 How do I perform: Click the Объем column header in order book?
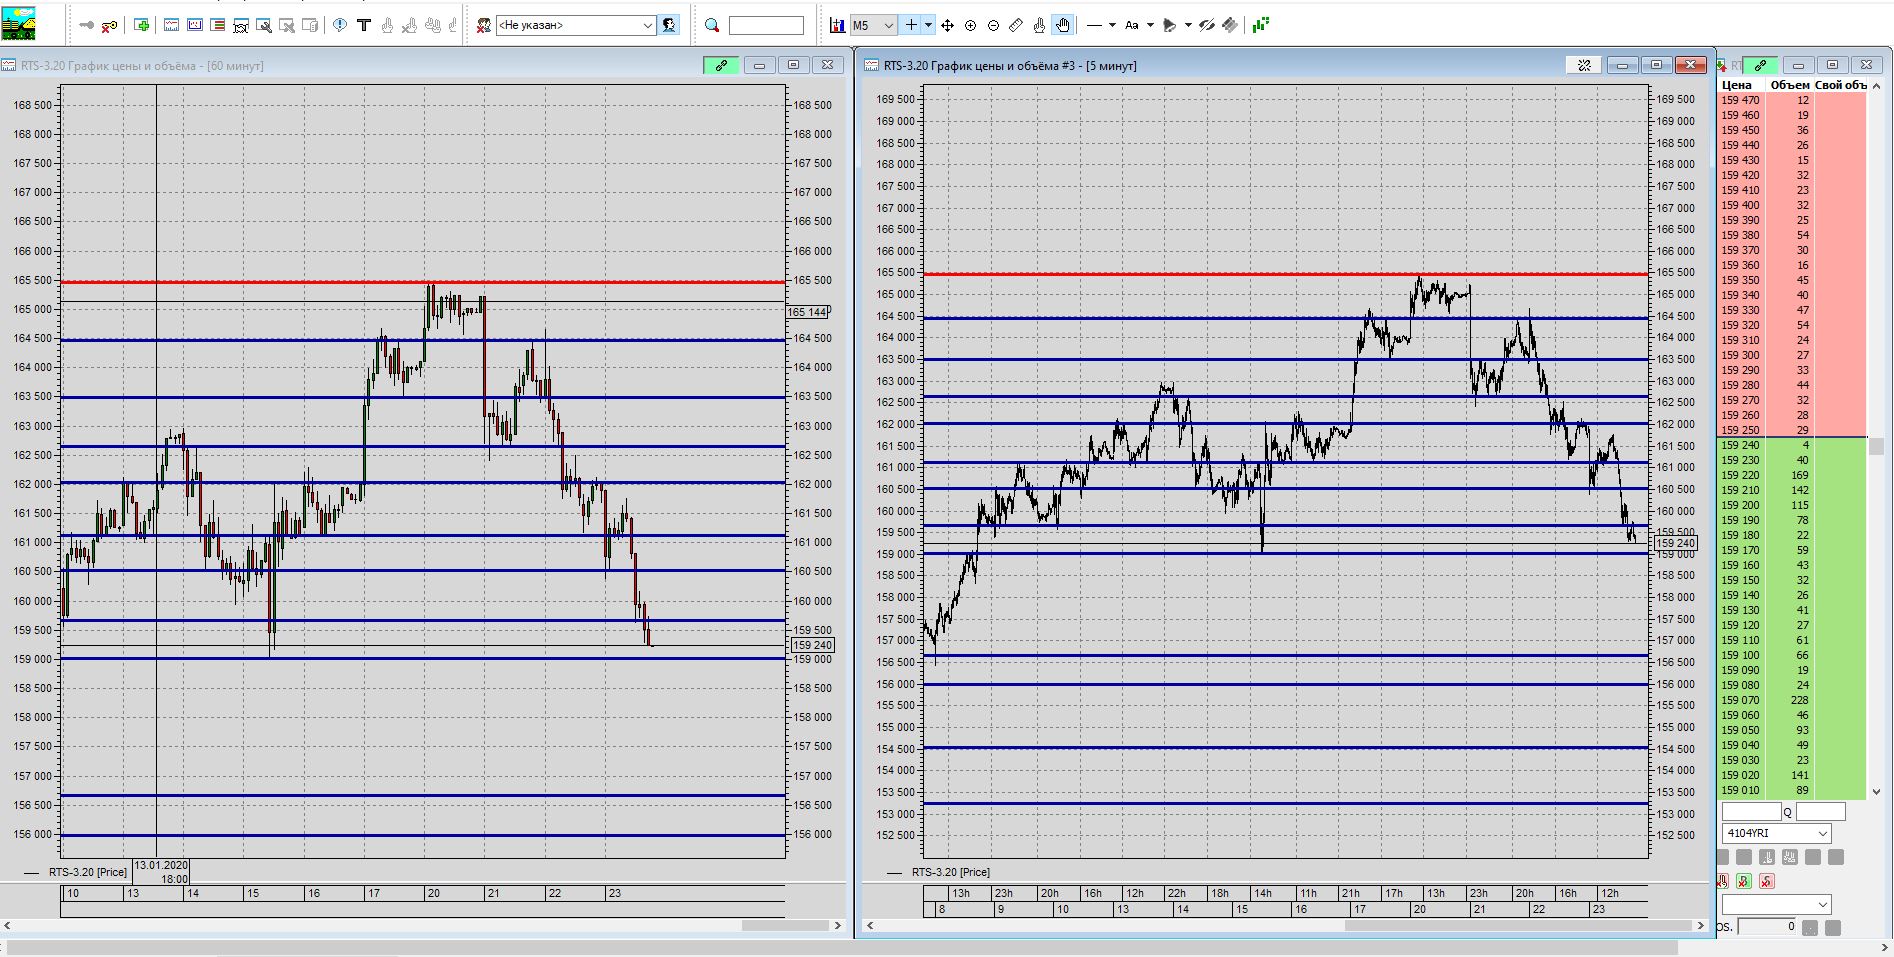pos(1790,85)
